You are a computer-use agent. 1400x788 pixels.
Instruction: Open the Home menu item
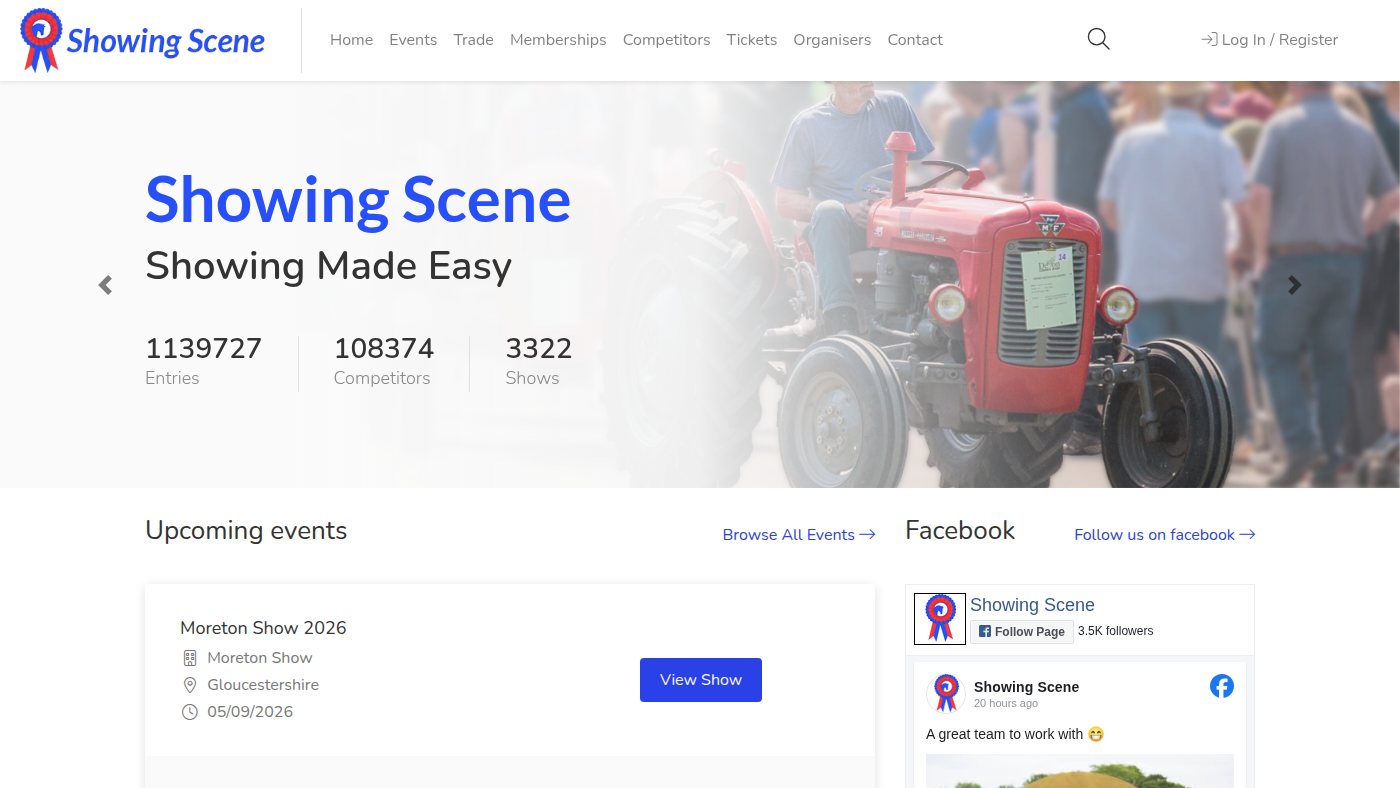(351, 40)
